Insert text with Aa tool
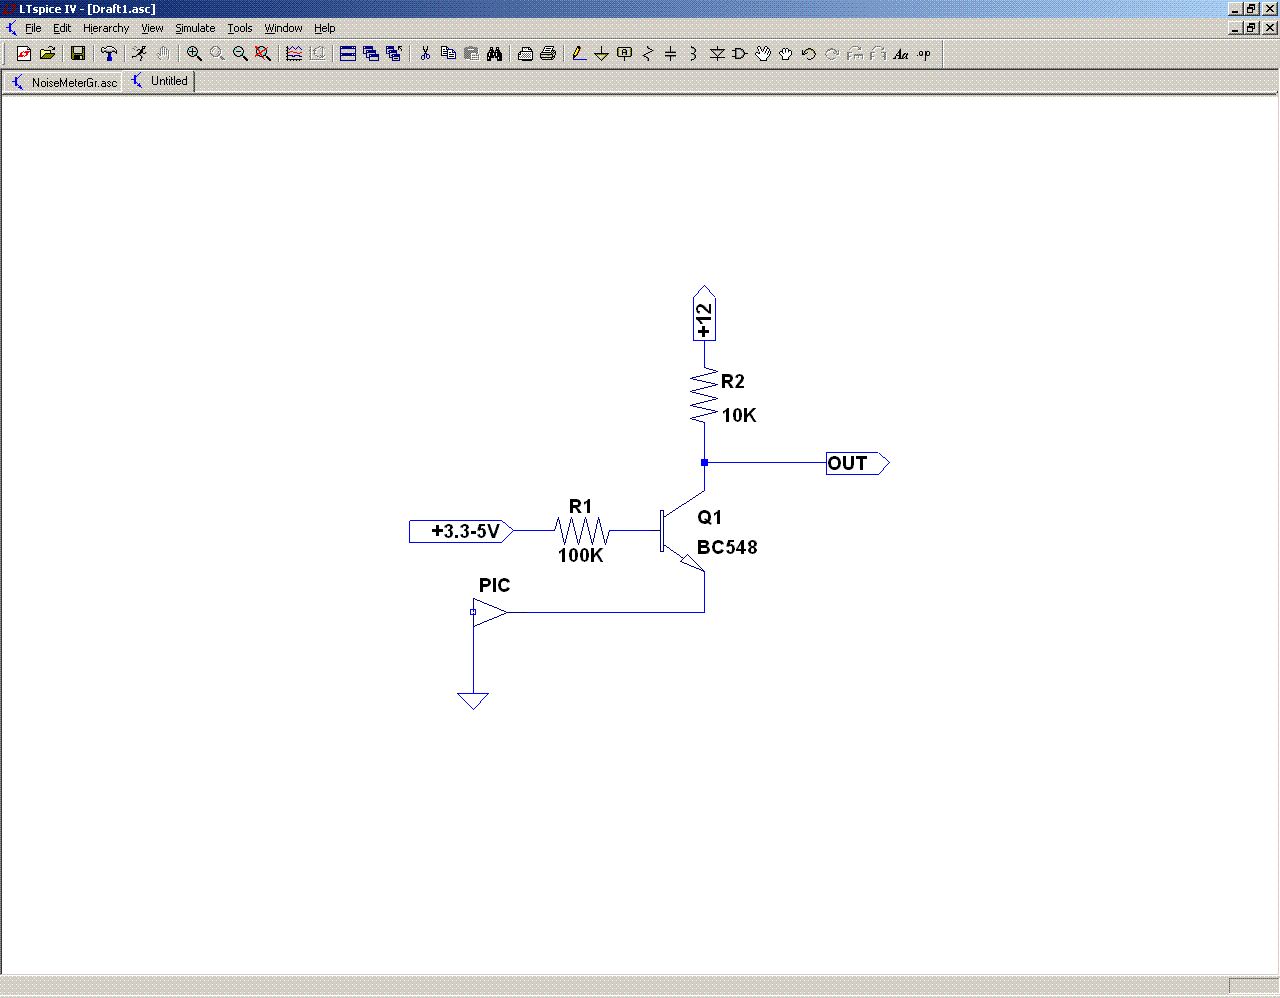This screenshot has height=998, width=1280. 901,54
